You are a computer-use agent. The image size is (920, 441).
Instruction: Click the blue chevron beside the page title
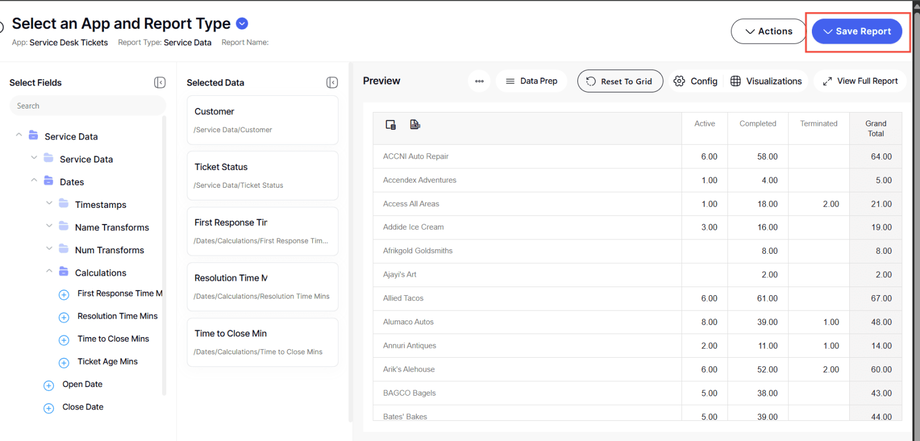point(242,23)
